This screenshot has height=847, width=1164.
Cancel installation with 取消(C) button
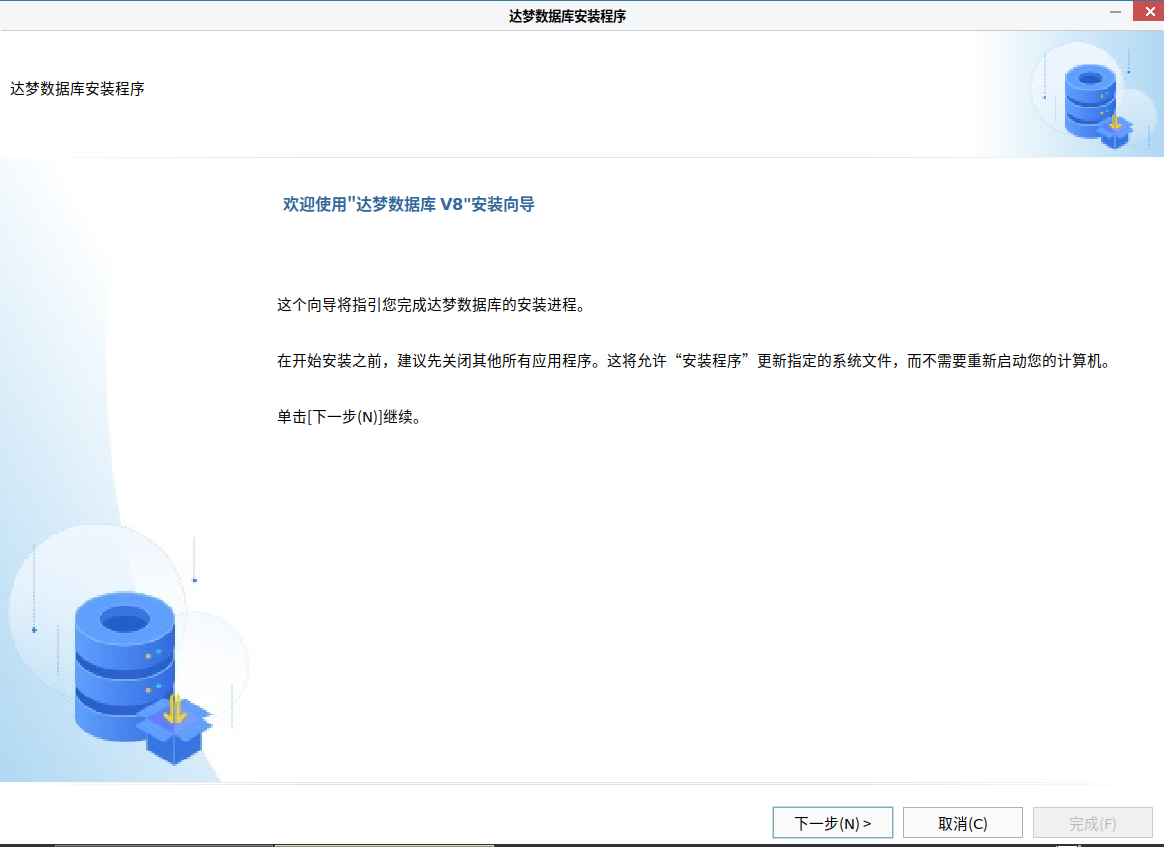[x=963, y=823]
